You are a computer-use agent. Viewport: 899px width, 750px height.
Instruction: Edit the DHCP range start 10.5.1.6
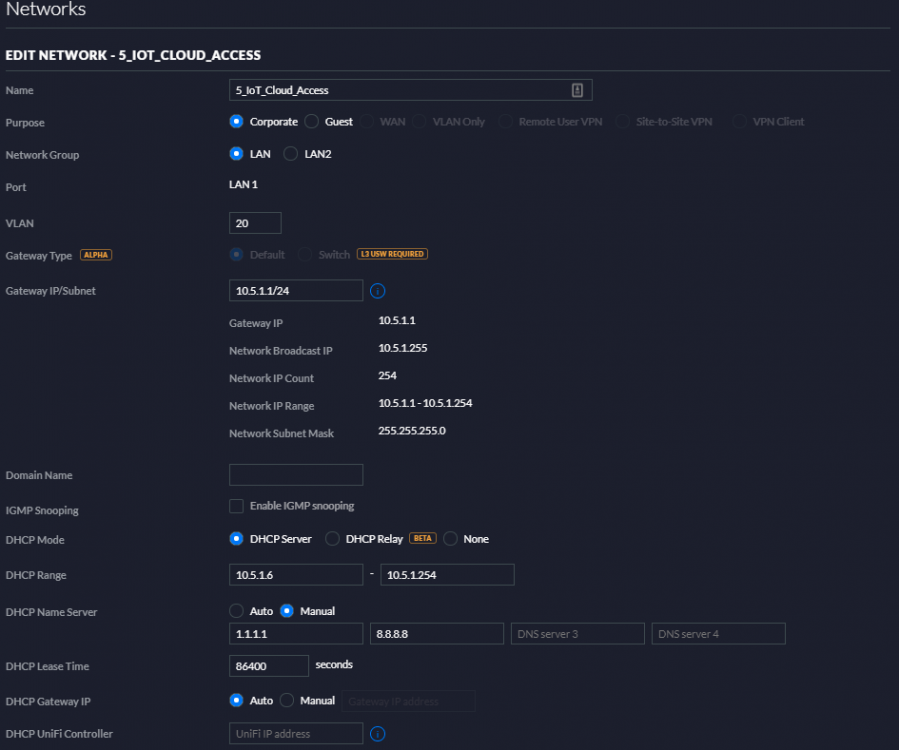coord(296,575)
